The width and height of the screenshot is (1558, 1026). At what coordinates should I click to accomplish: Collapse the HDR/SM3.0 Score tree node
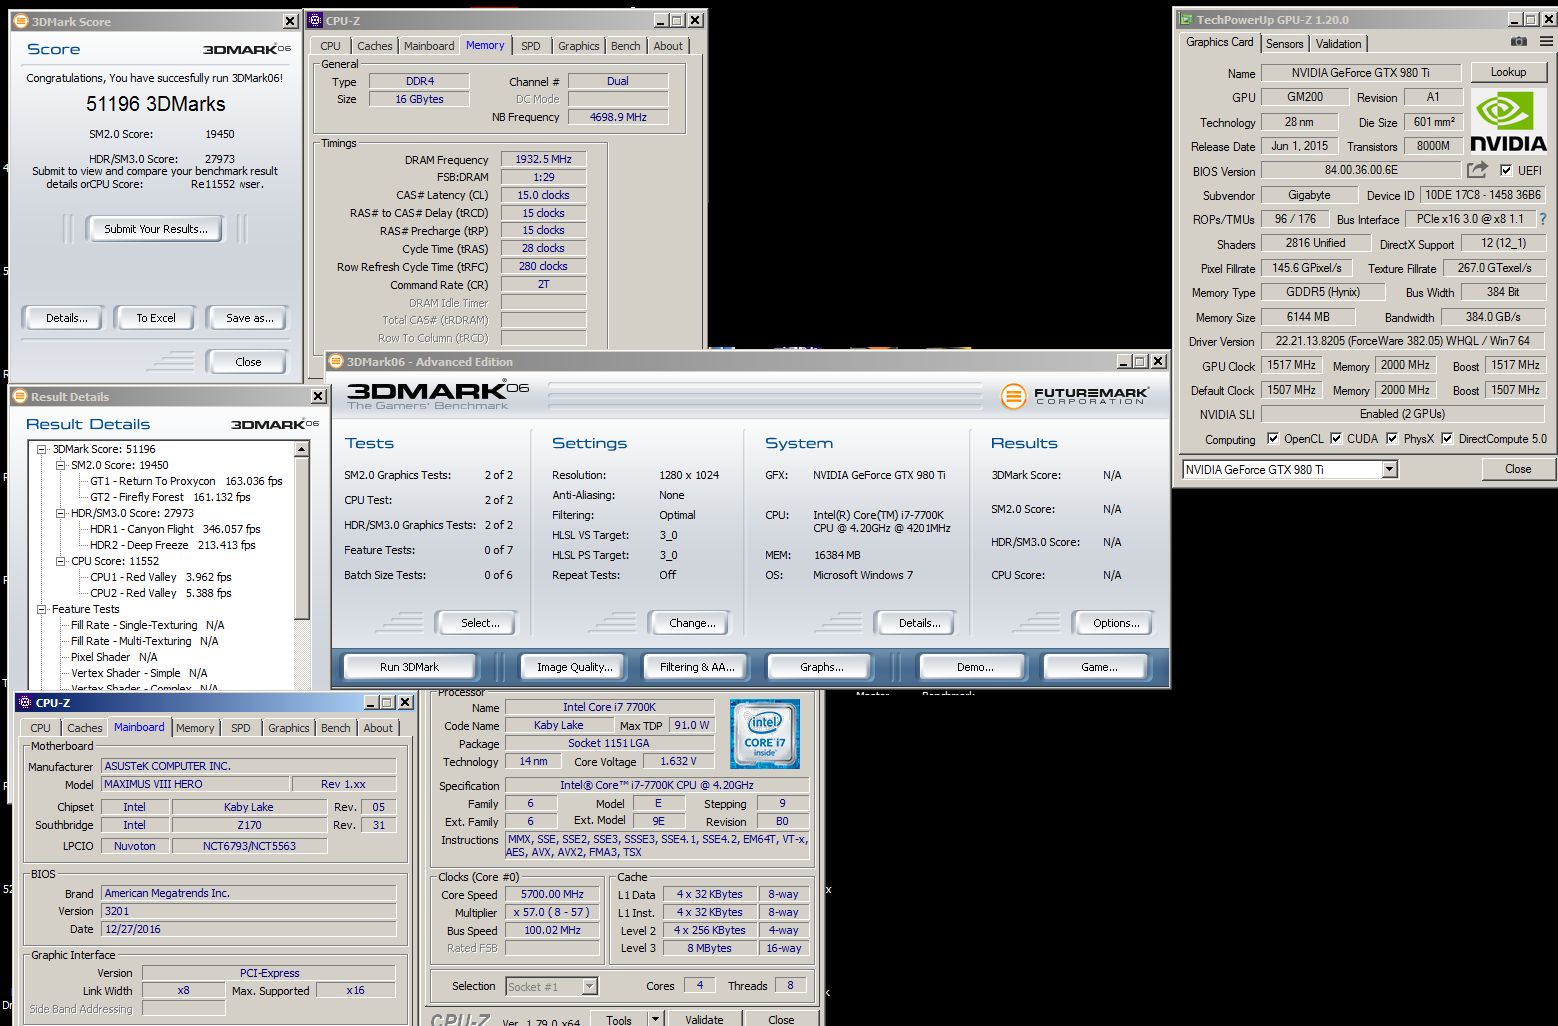point(61,513)
